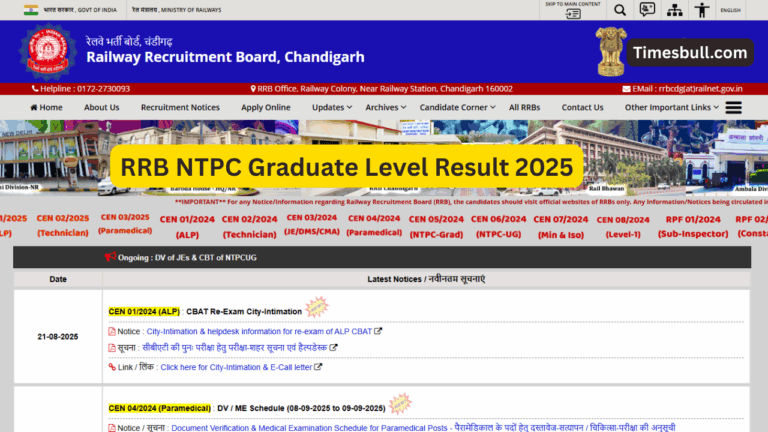Click the Date column header
This screenshot has height=432, width=768.
[58, 279]
